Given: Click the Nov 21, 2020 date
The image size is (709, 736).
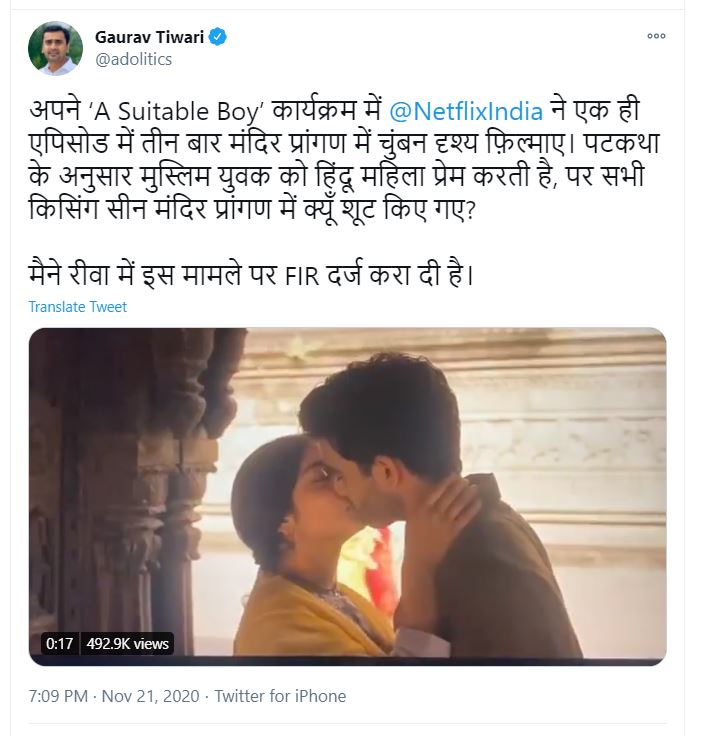Looking at the screenshot, I should tap(150, 696).
